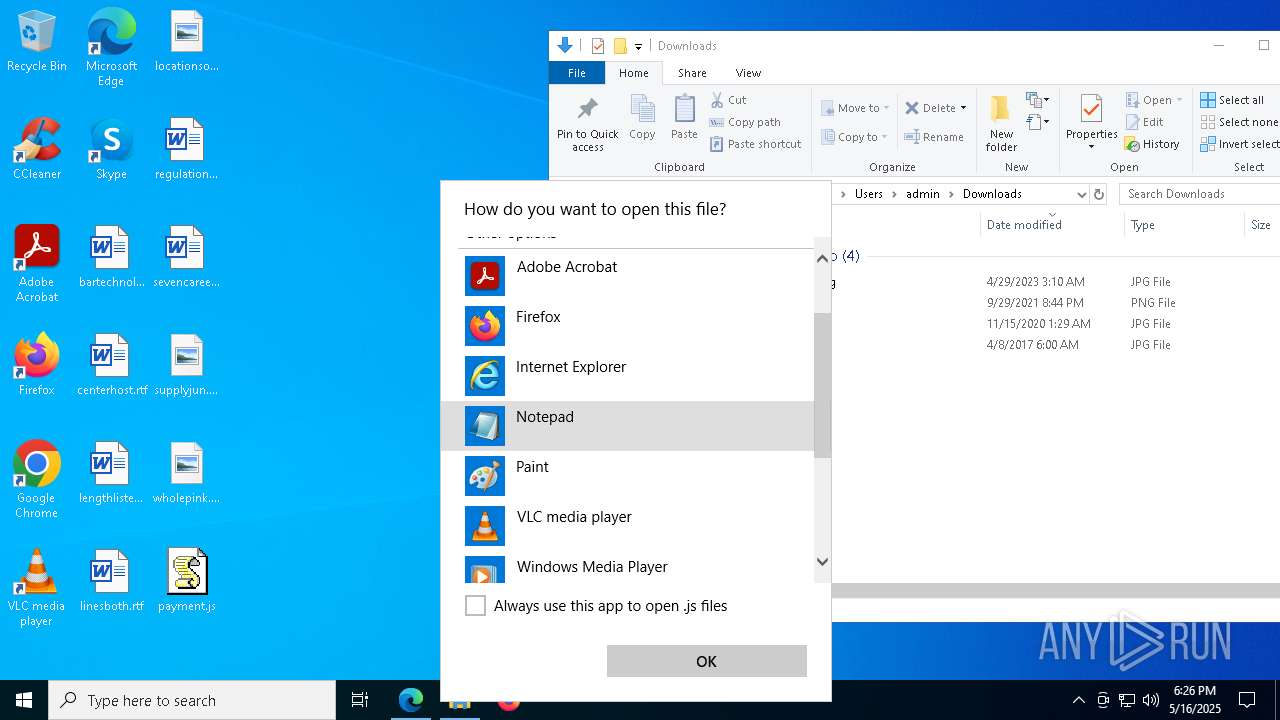The image size is (1280, 720).
Task: Open the Delete dropdown arrow
Action: (x=963, y=108)
